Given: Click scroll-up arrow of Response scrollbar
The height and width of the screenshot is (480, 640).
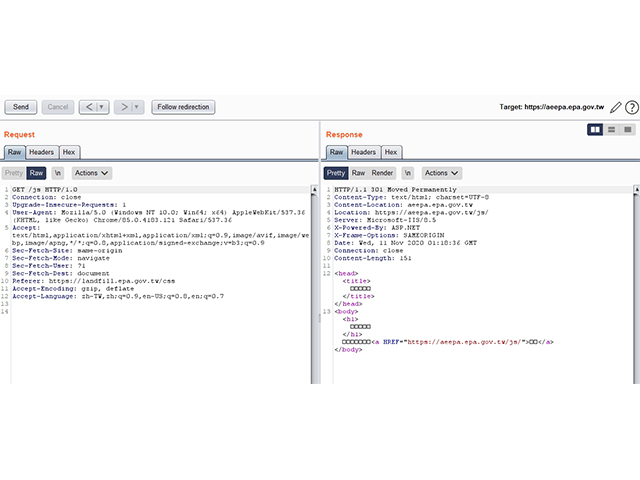Looking at the screenshot, I should [x=636, y=189].
